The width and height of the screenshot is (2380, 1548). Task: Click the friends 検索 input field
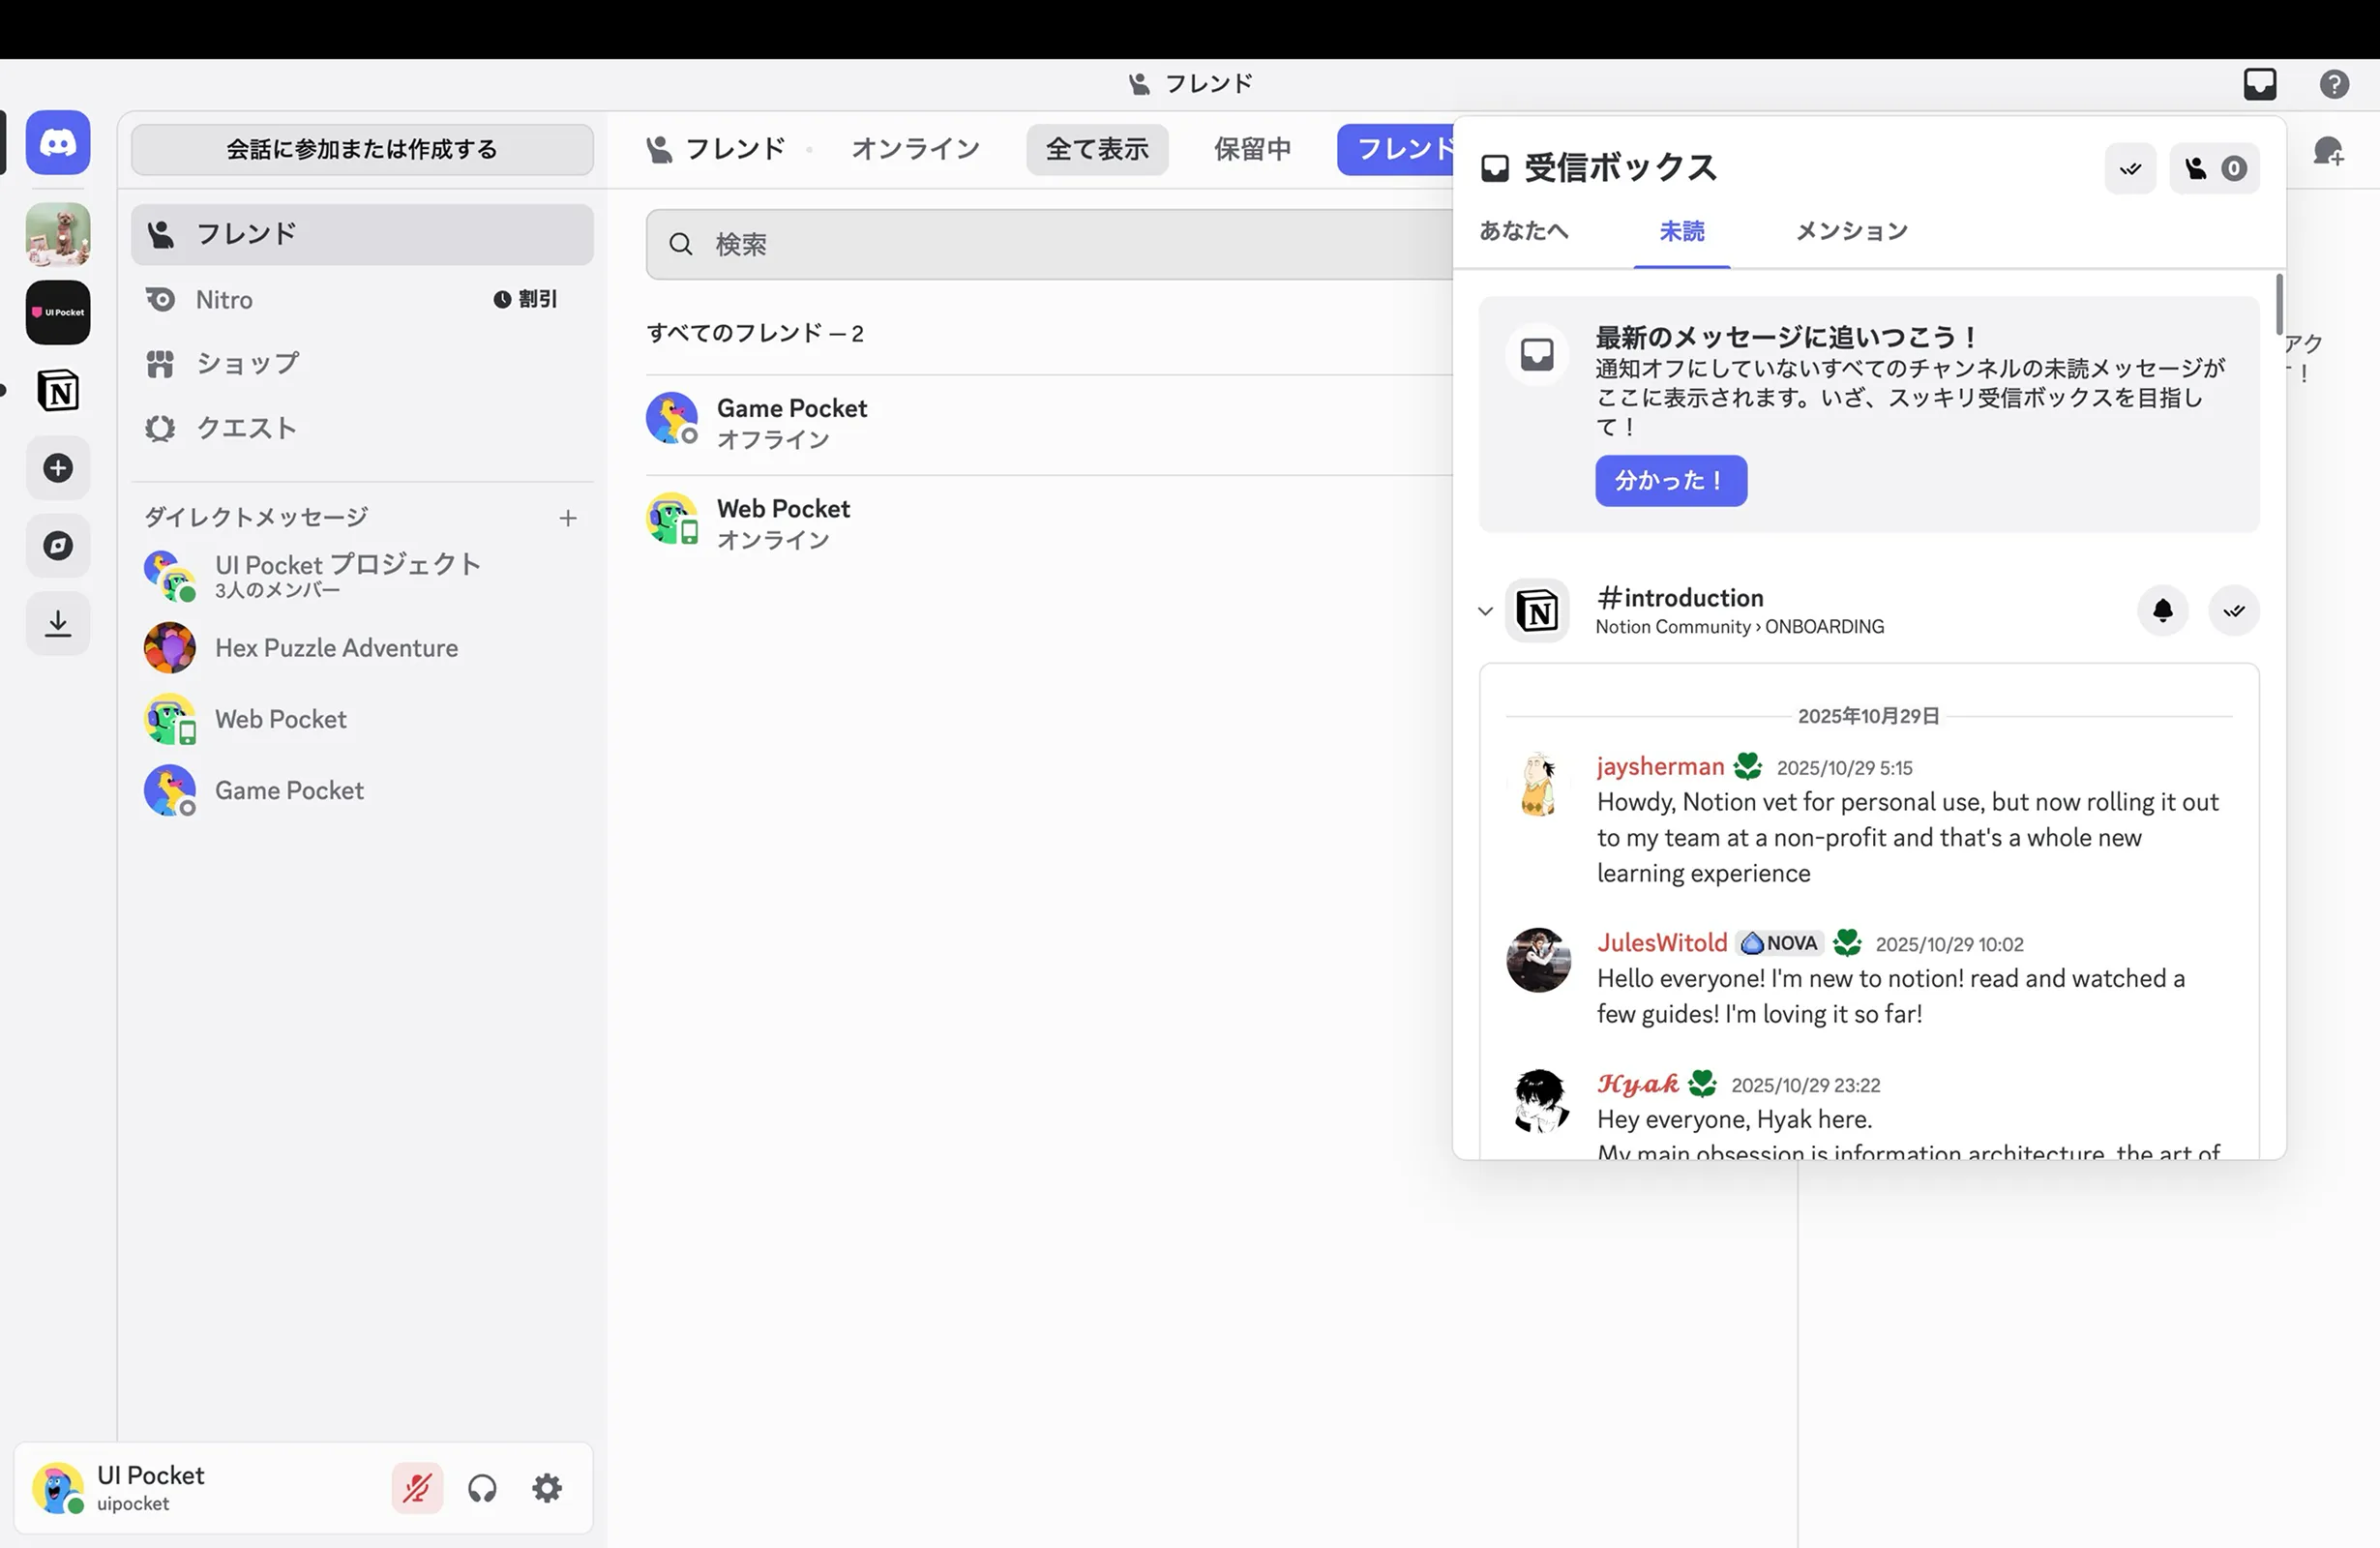tap(1049, 244)
